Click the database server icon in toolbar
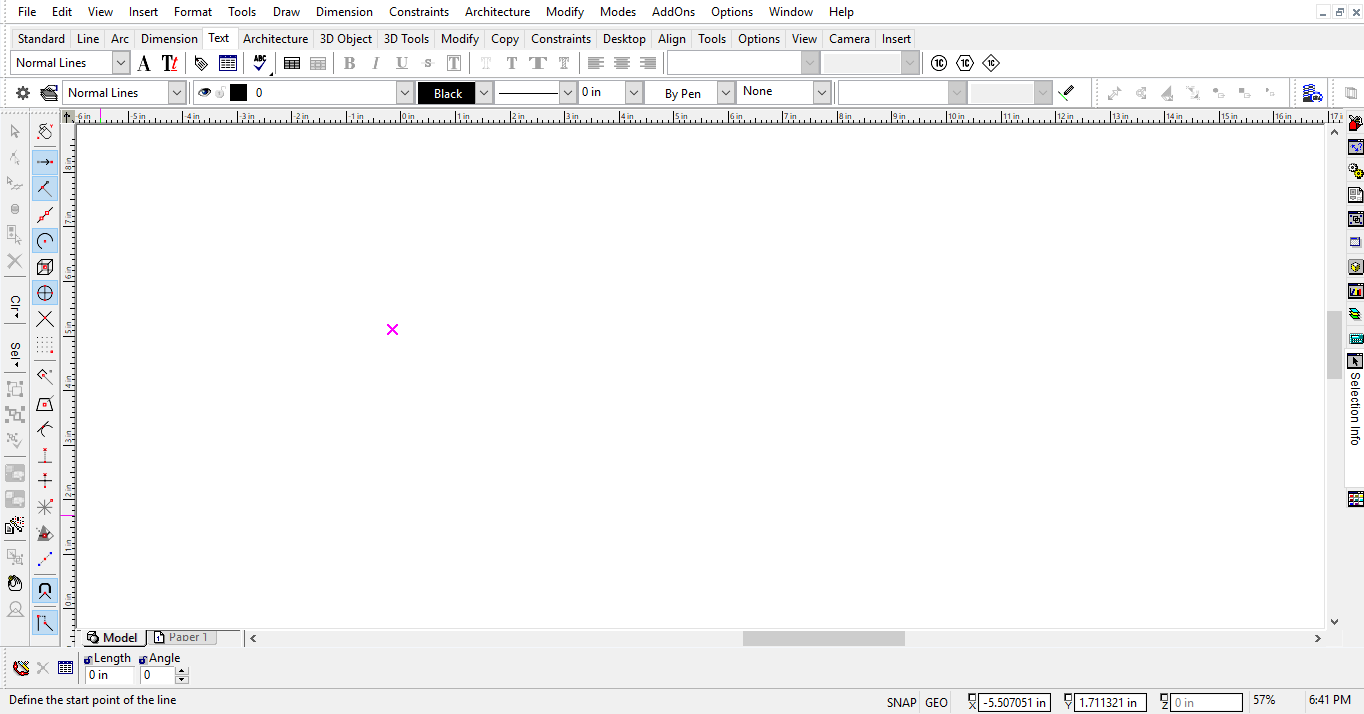This screenshot has height=714, width=1364. 1313,93
